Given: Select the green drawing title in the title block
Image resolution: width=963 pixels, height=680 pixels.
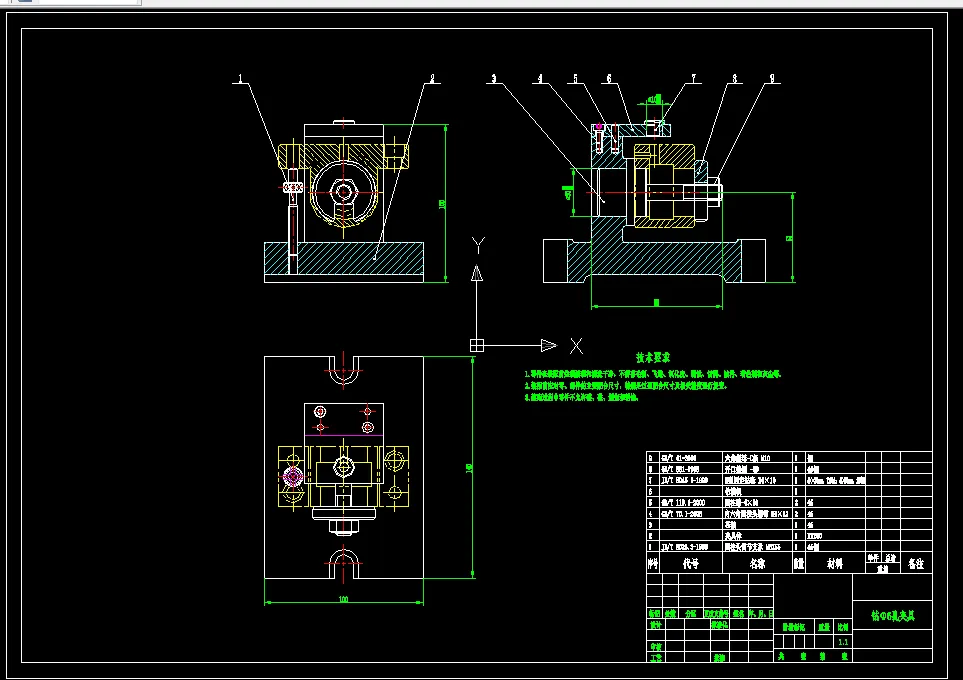Looking at the screenshot, I should (893, 616).
